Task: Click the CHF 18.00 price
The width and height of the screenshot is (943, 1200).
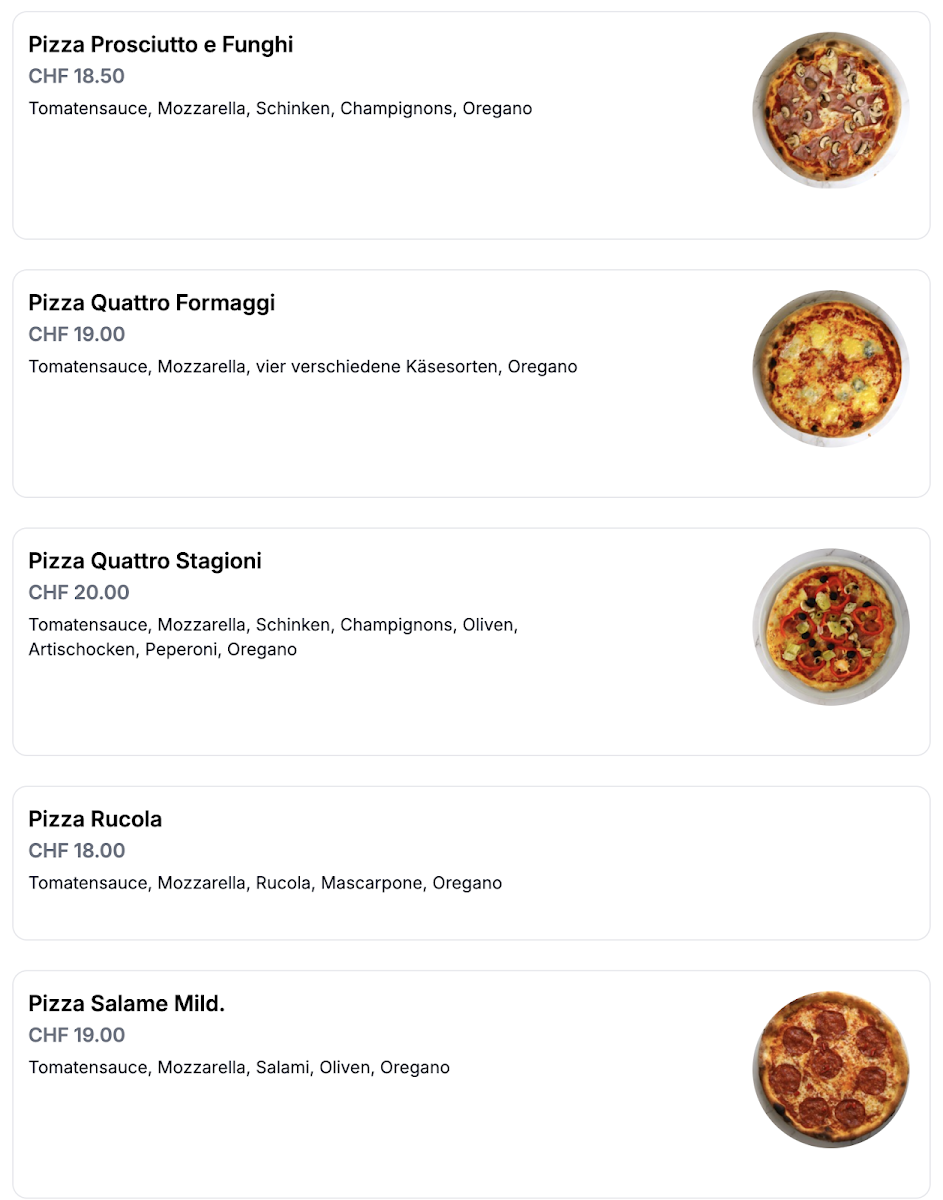Action: pyautogui.click(x=76, y=851)
